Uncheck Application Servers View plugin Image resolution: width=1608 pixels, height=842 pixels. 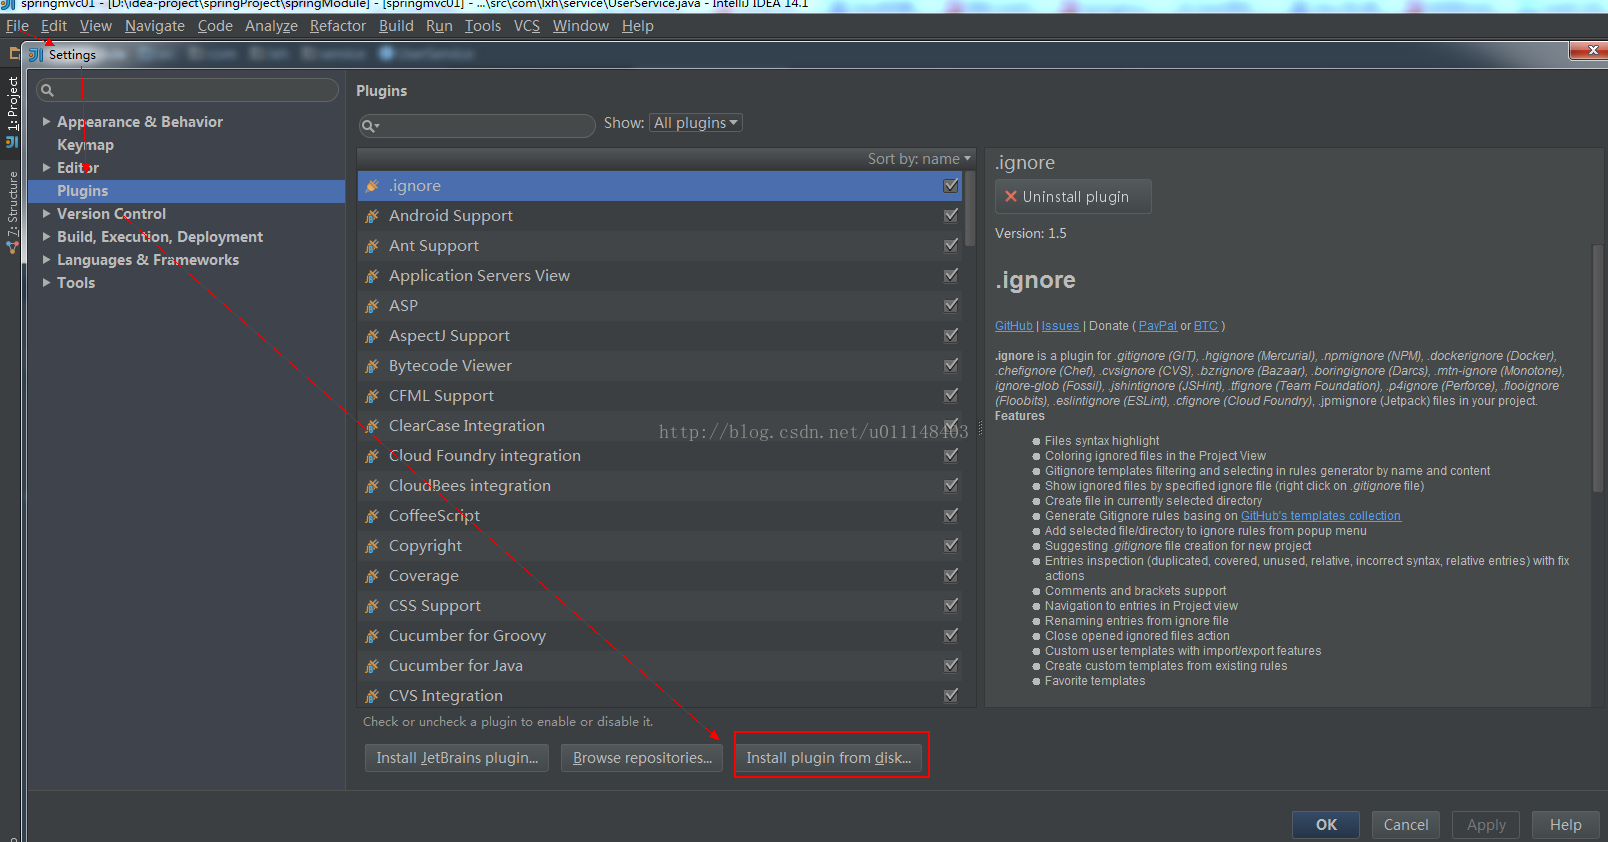click(x=951, y=275)
